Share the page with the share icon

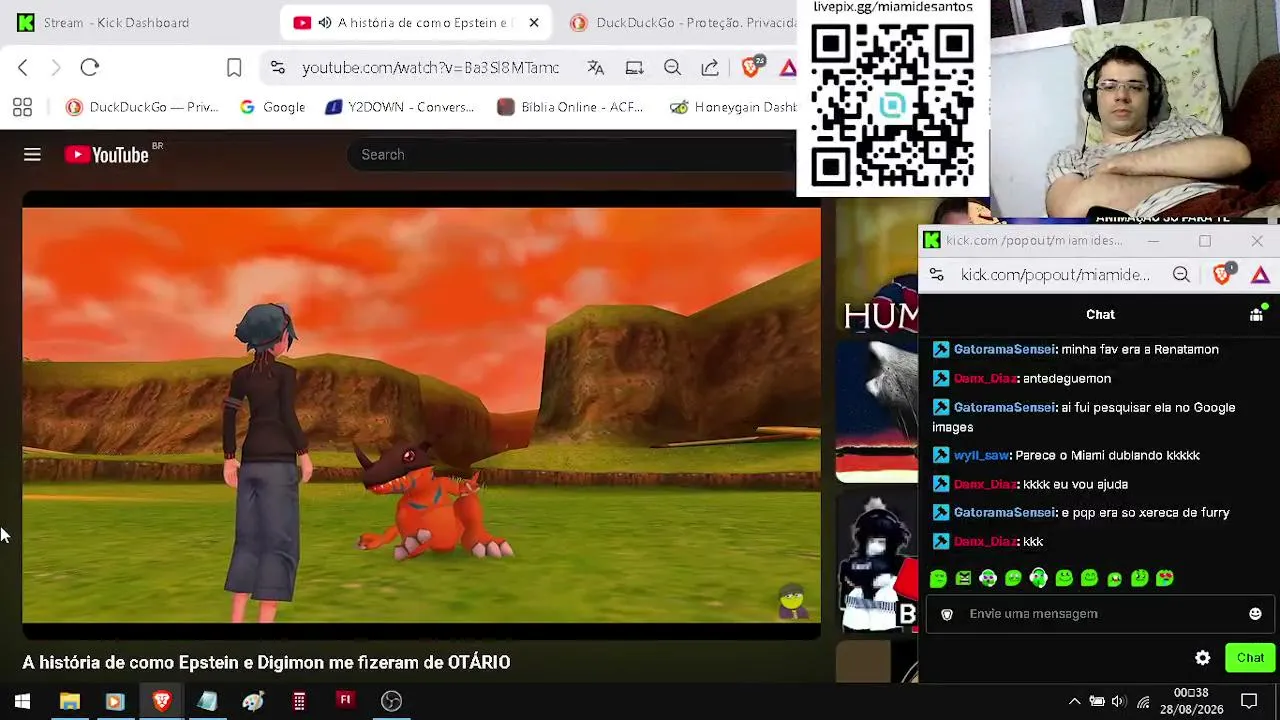(710, 67)
